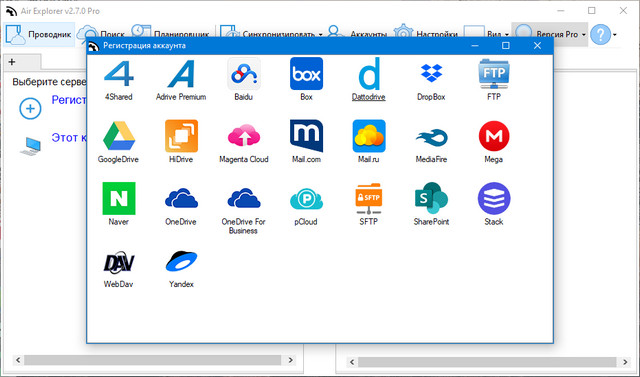Add a new tab with plus

point(12,62)
